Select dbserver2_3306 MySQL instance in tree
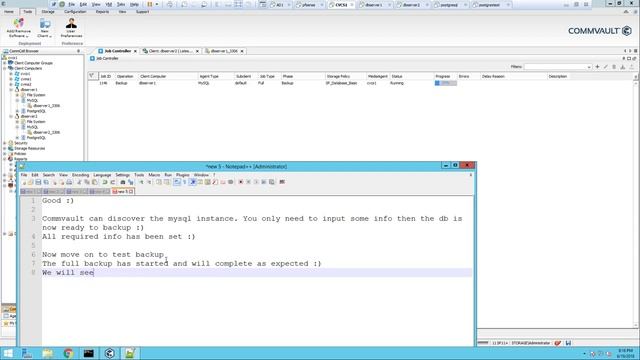640x360 pixels. pos(46,132)
